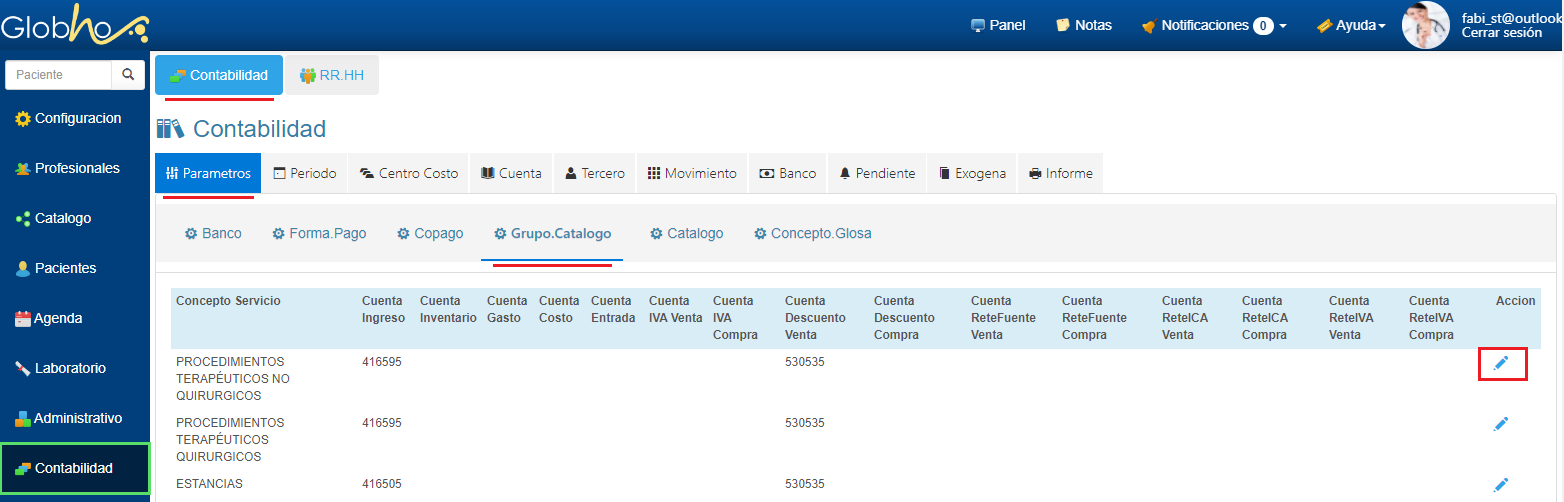Screen dimensions: 1564x502
Task: Open the Movimiento tab
Action: (x=692, y=173)
